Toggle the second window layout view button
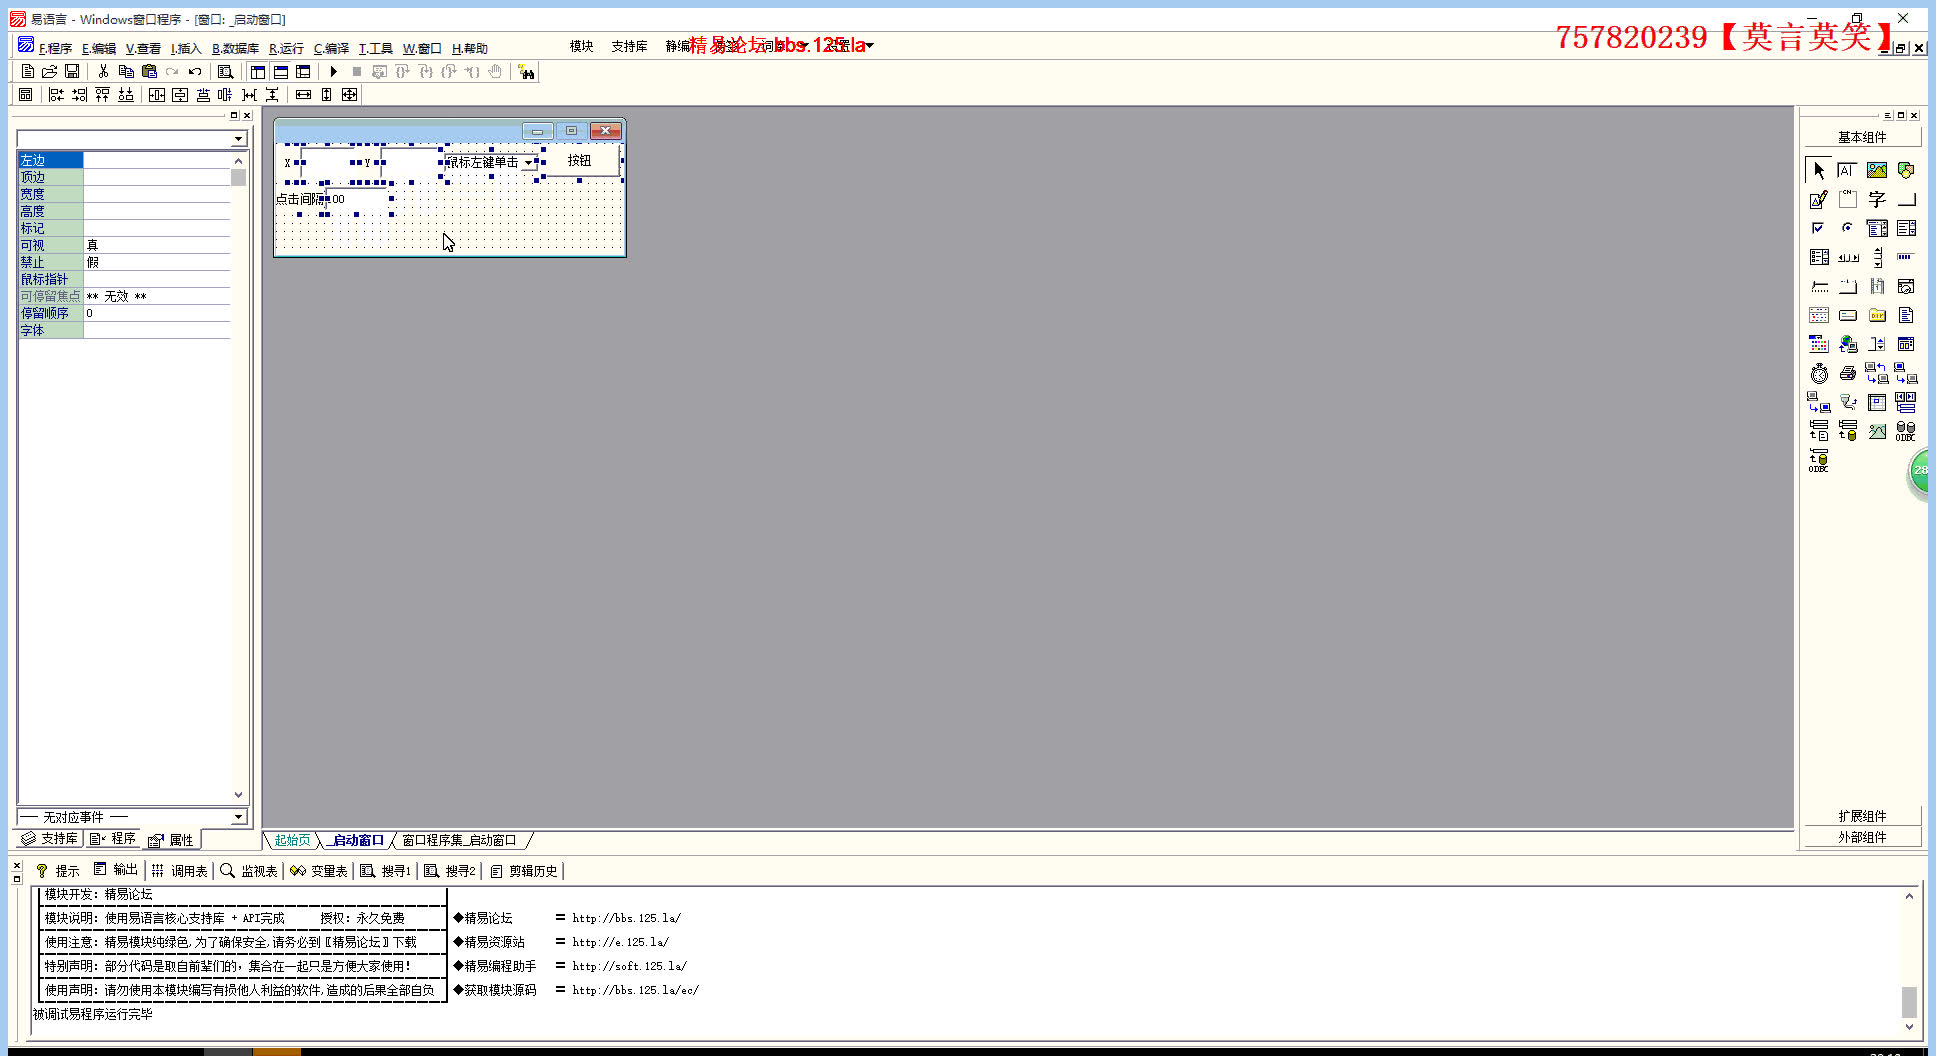1936x1056 pixels. pos(281,71)
